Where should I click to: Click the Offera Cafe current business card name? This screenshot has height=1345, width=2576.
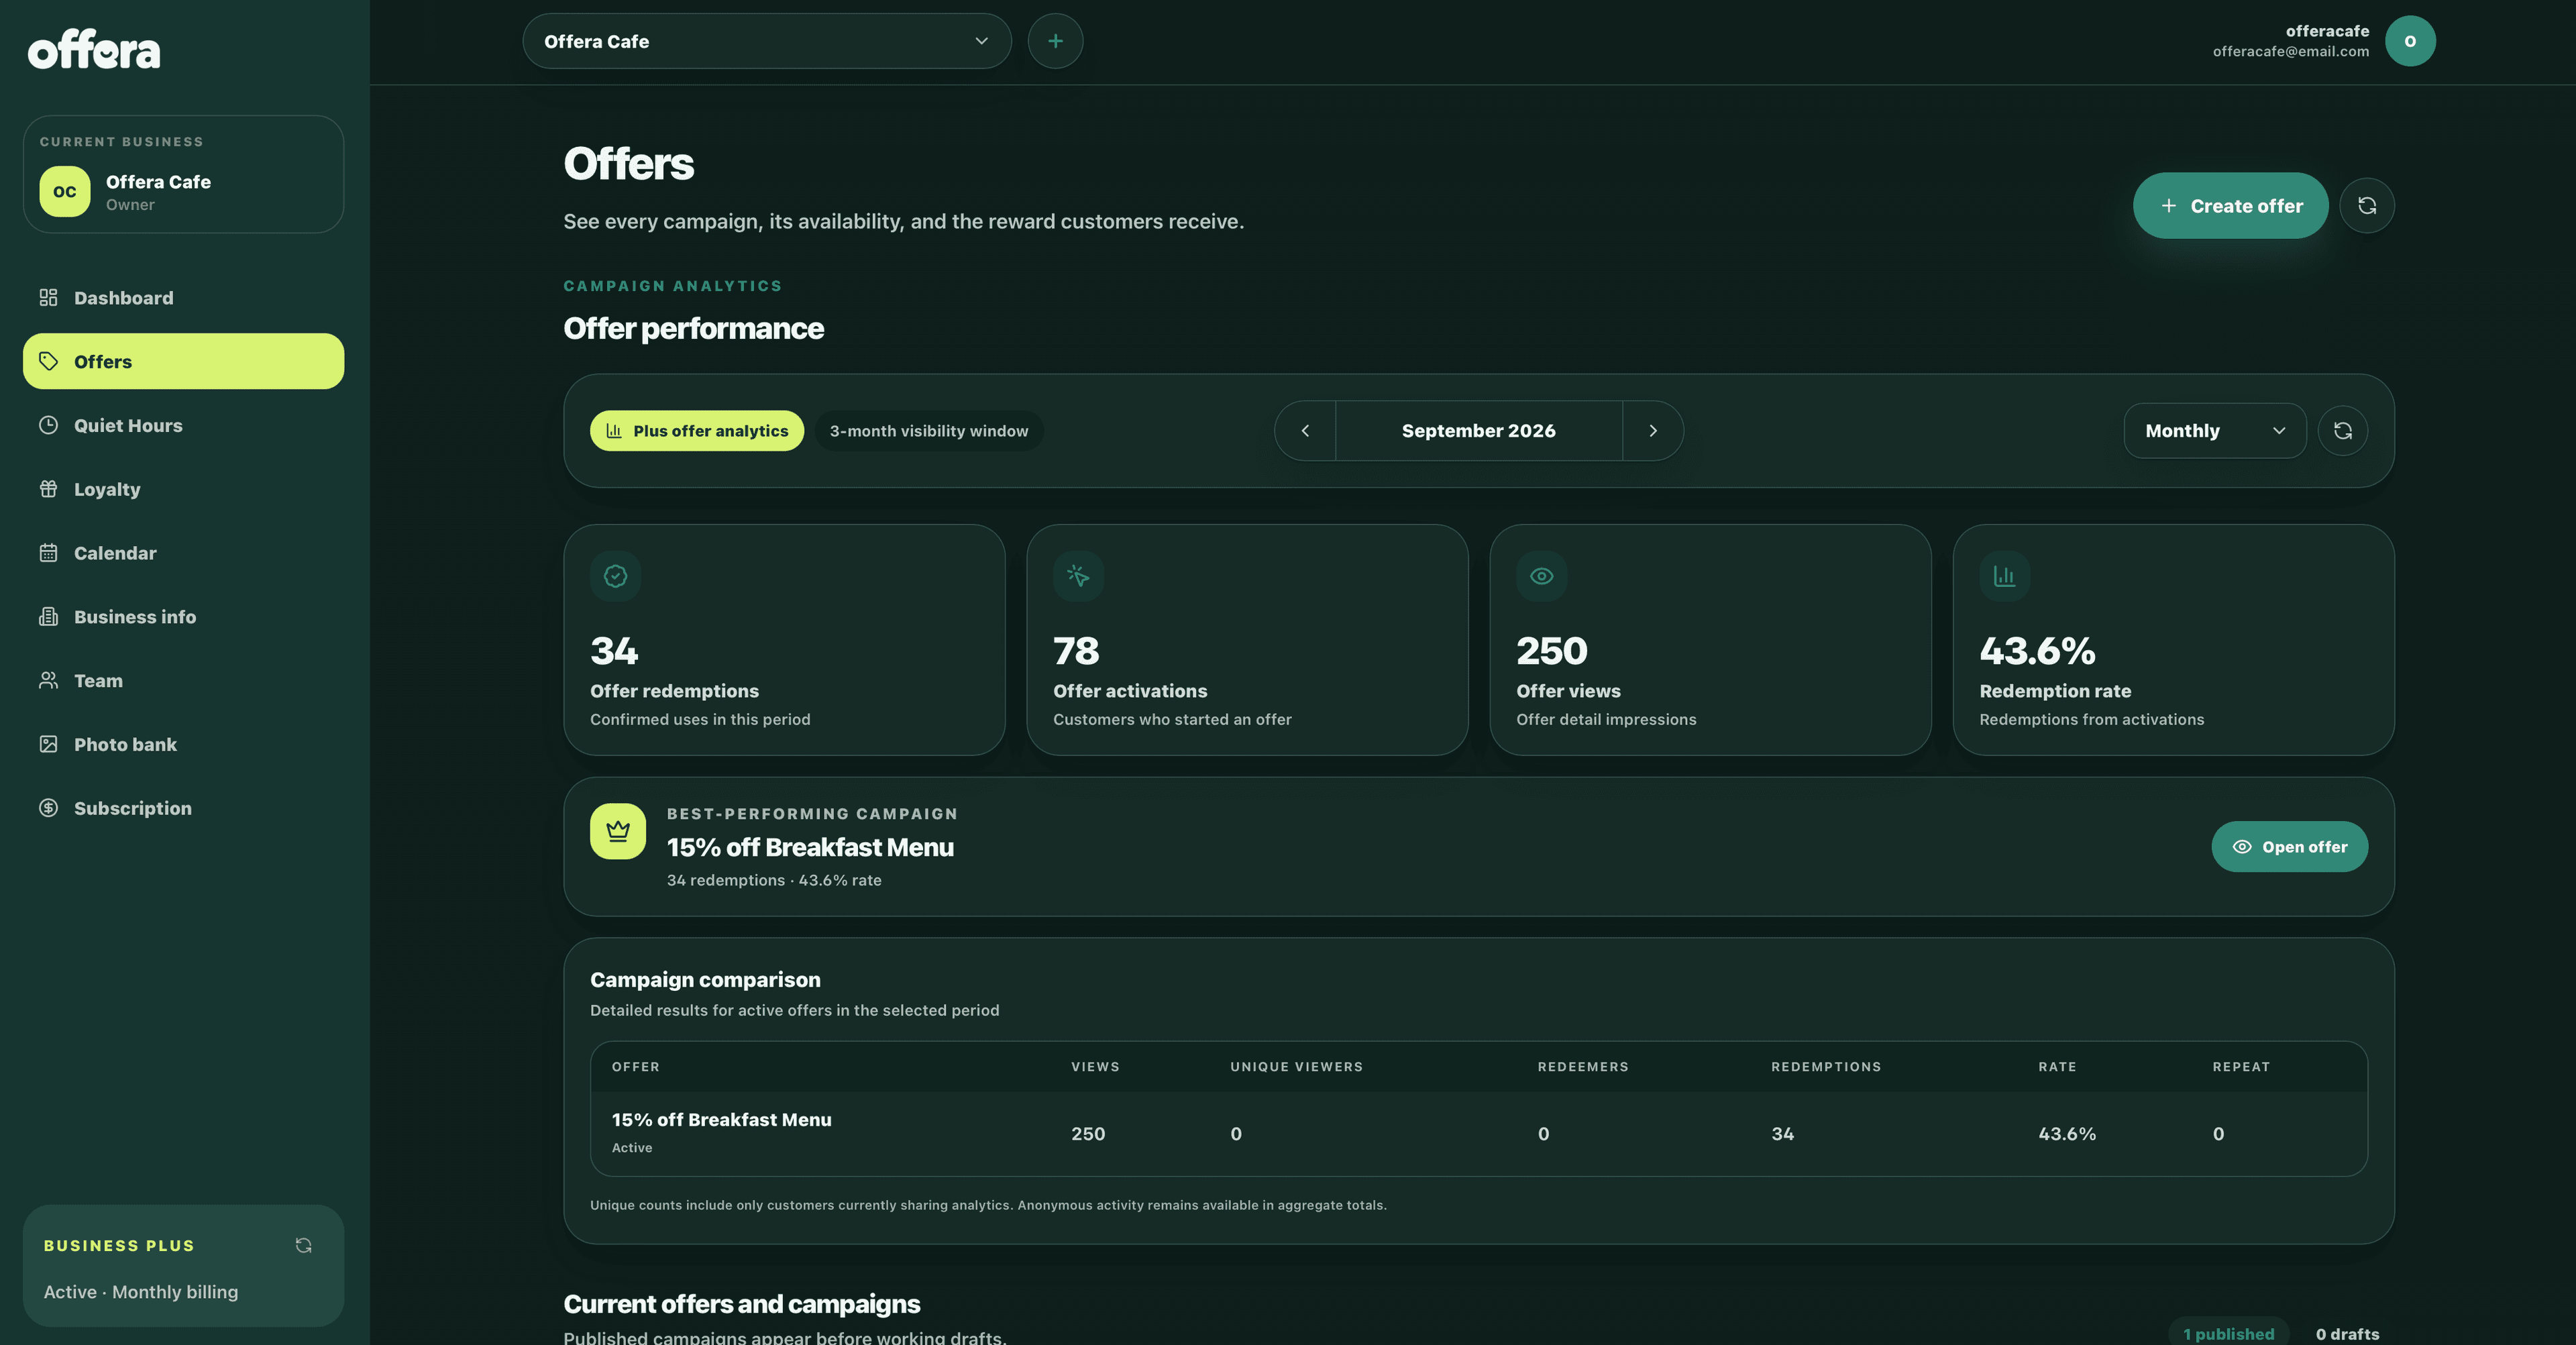[158, 182]
